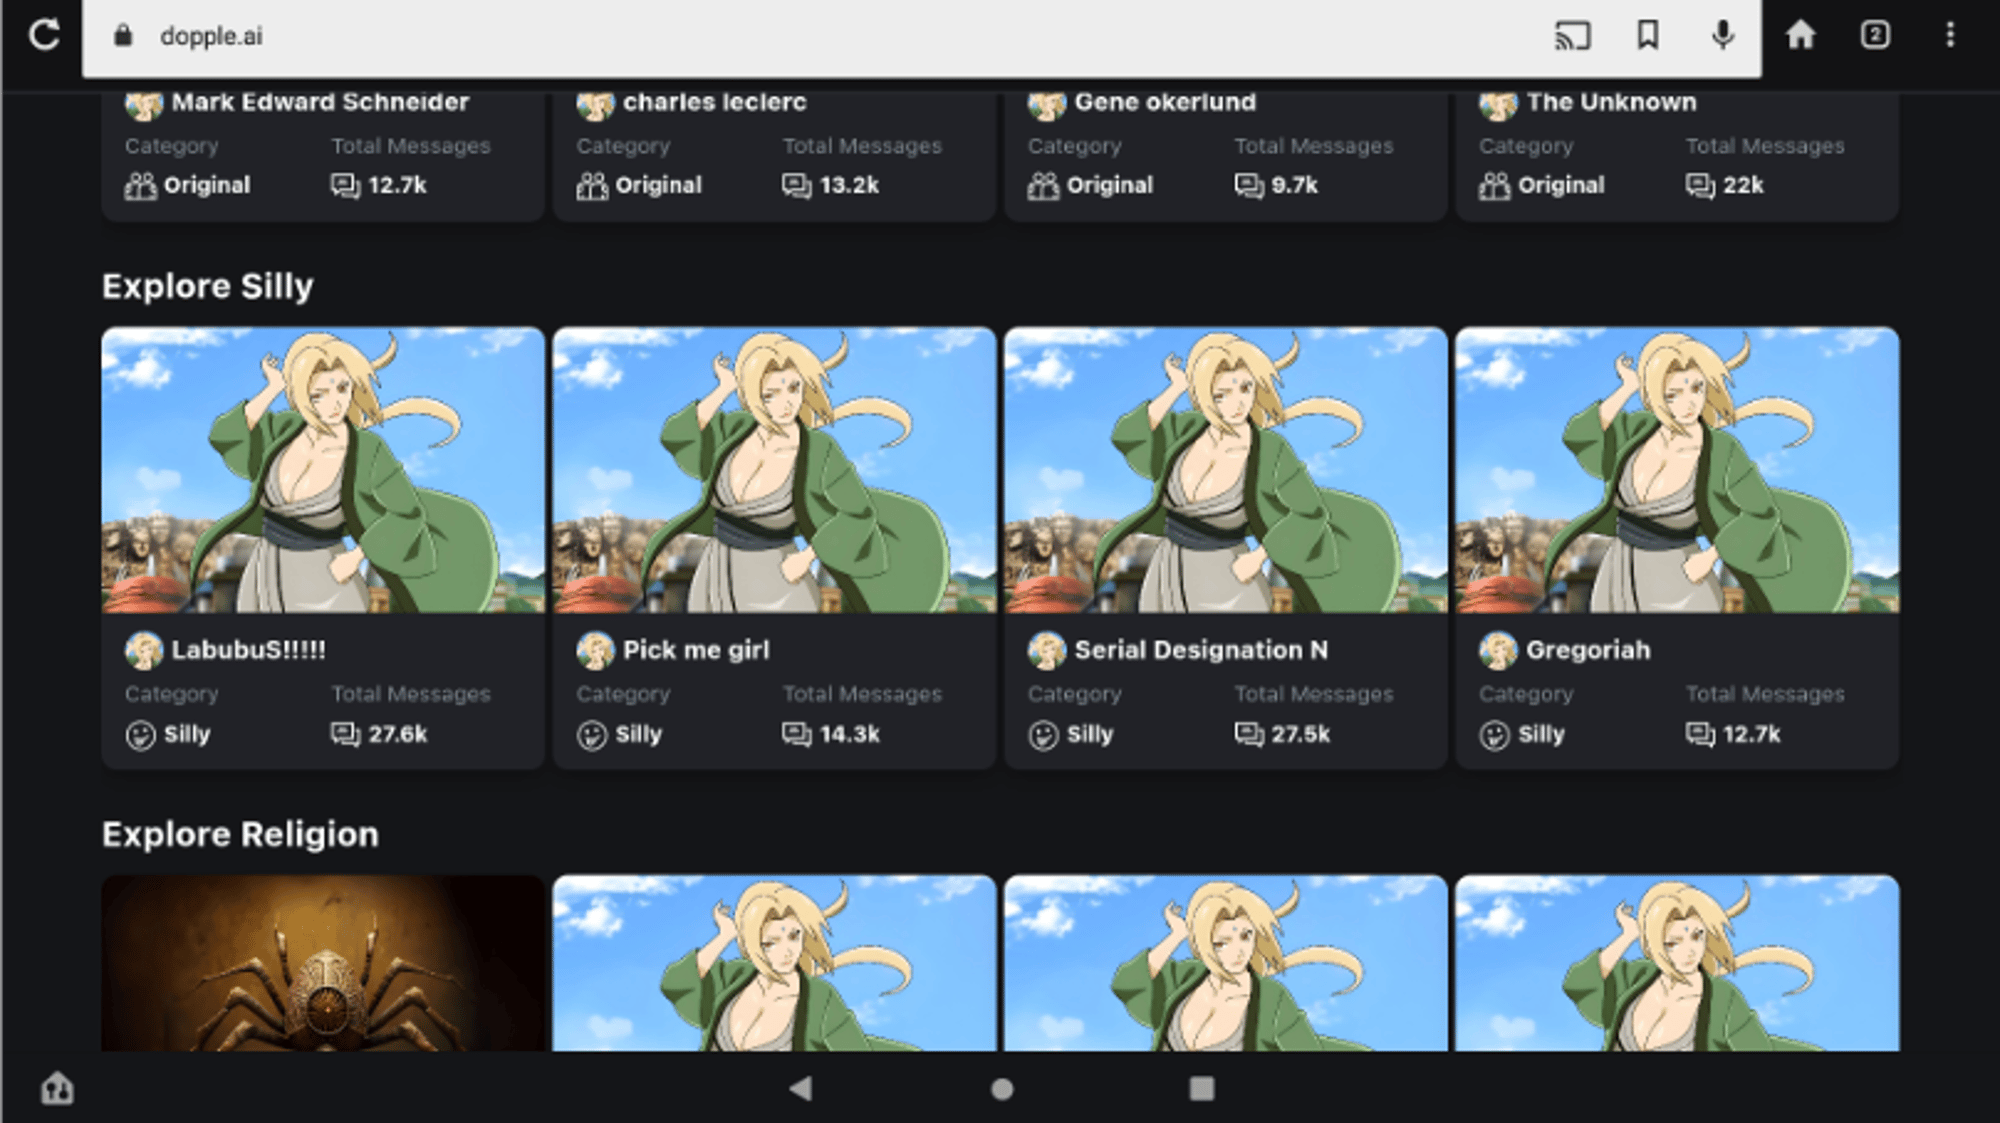Select the Serial Designation N character name
The height and width of the screenshot is (1123, 2000).
pos(1200,650)
